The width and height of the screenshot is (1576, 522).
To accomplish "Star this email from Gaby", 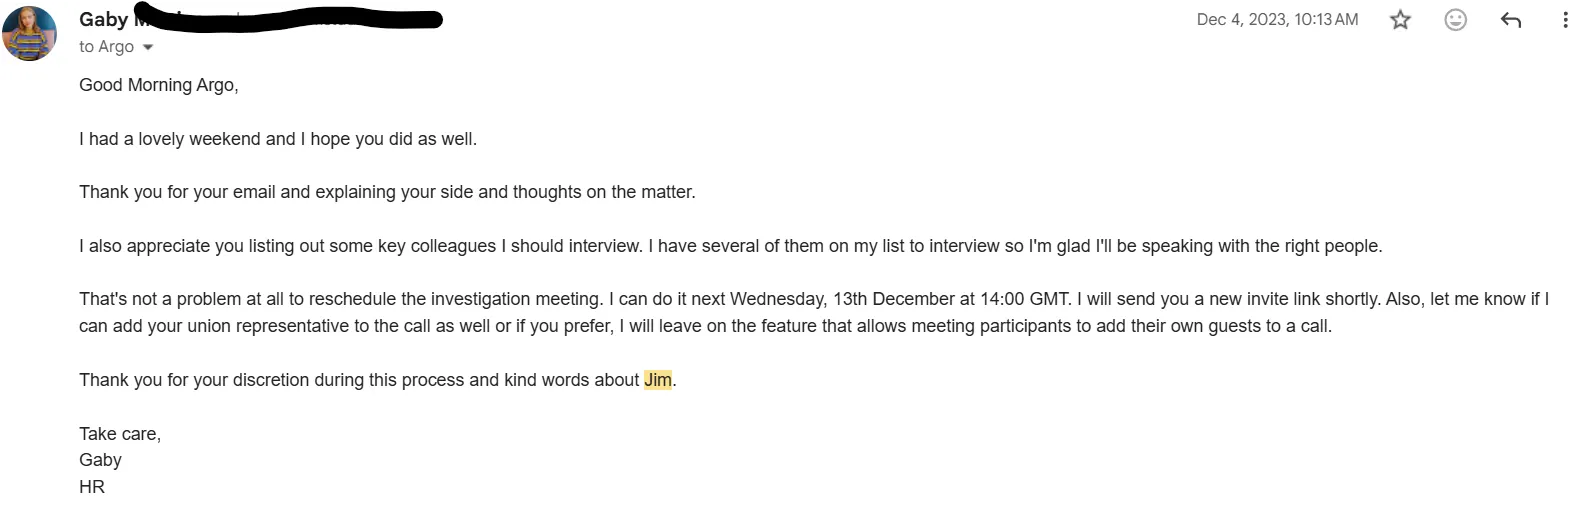I will [x=1400, y=20].
